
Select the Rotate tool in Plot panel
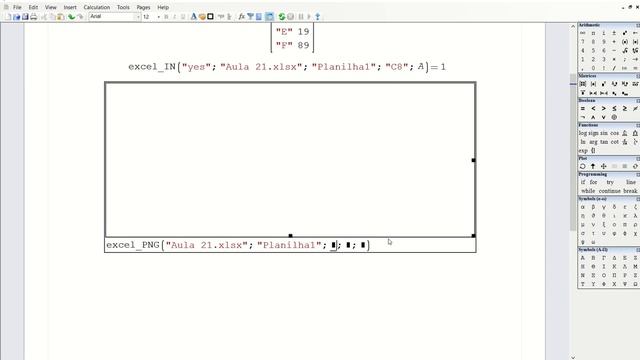pyautogui.click(x=582, y=167)
